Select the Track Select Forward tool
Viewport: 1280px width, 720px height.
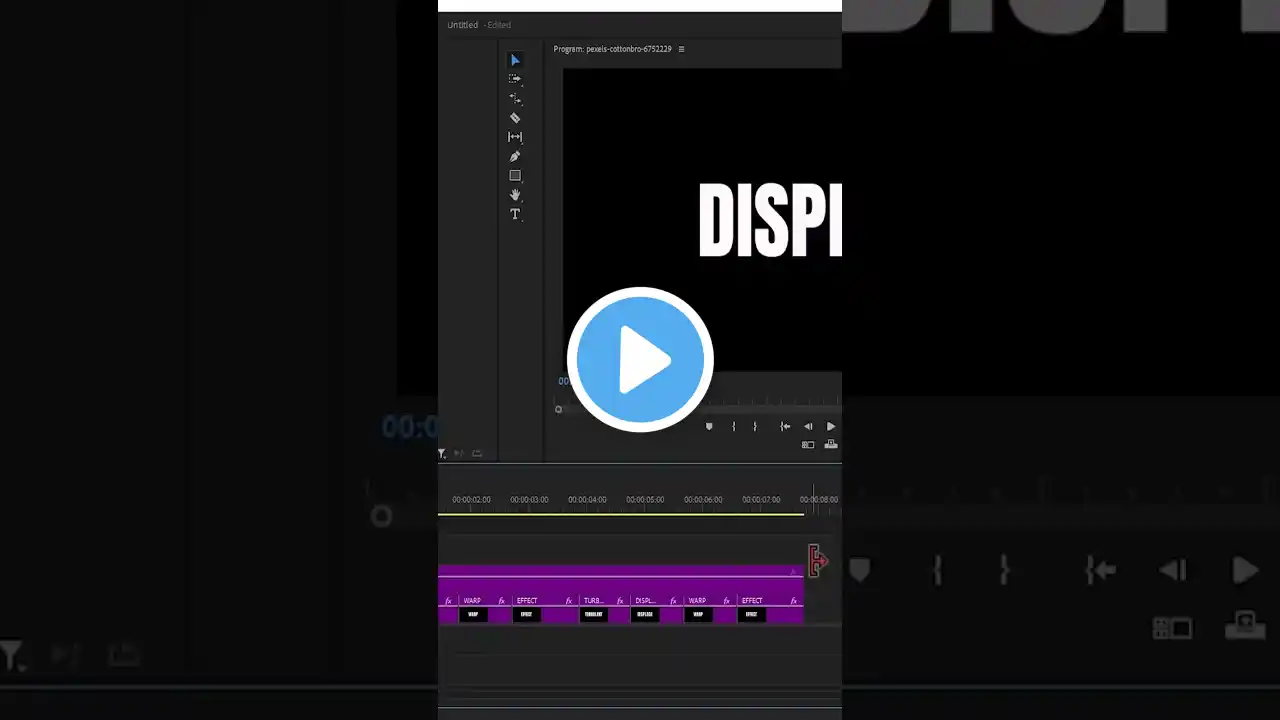[515, 79]
